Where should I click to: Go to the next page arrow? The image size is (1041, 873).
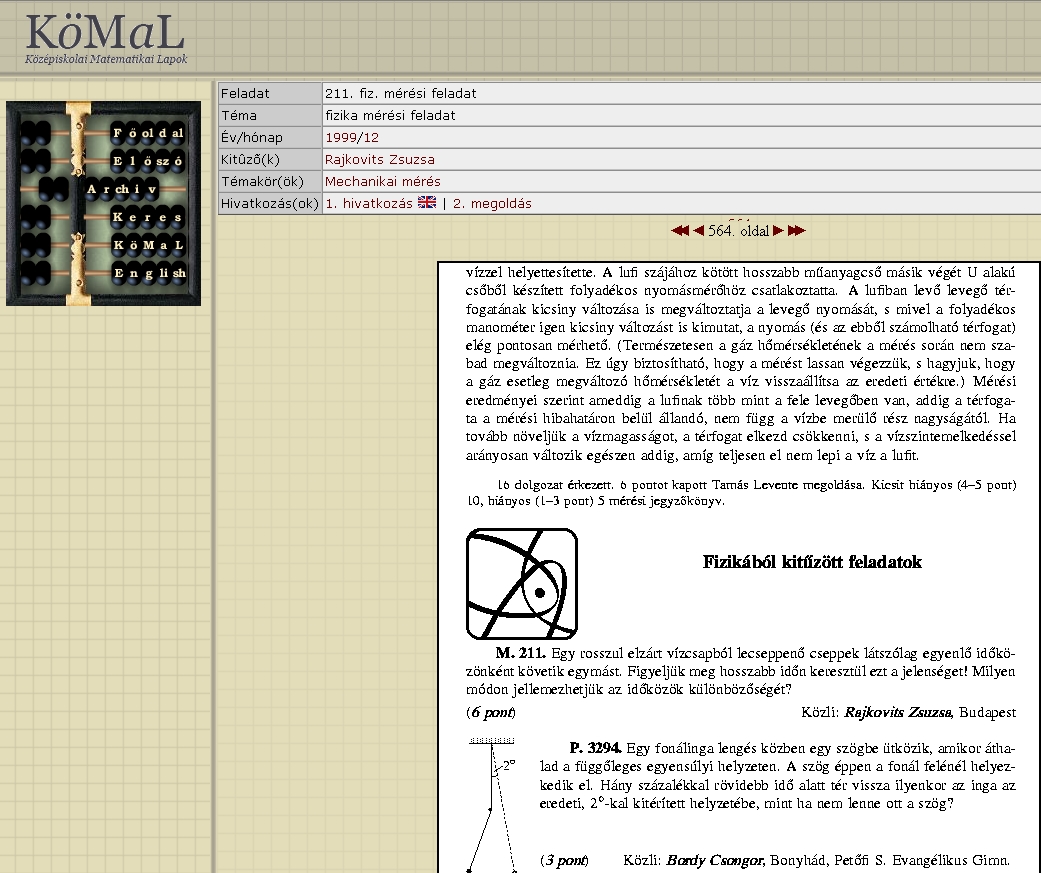coord(778,230)
